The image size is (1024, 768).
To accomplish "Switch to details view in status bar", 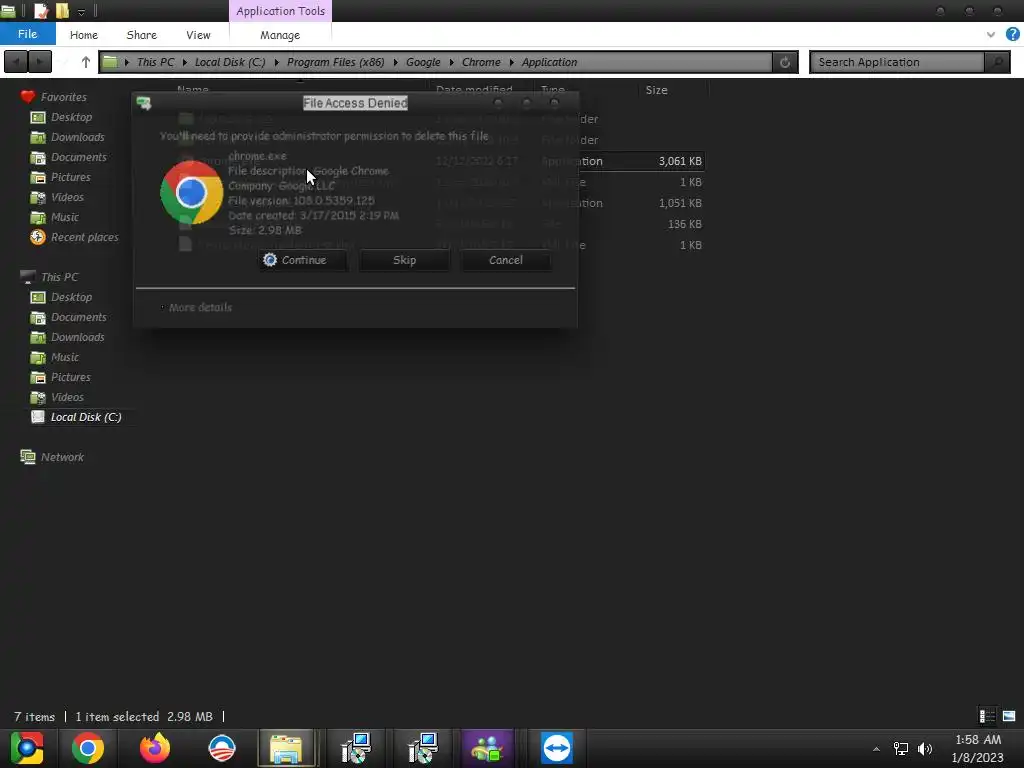I will coord(987,716).
